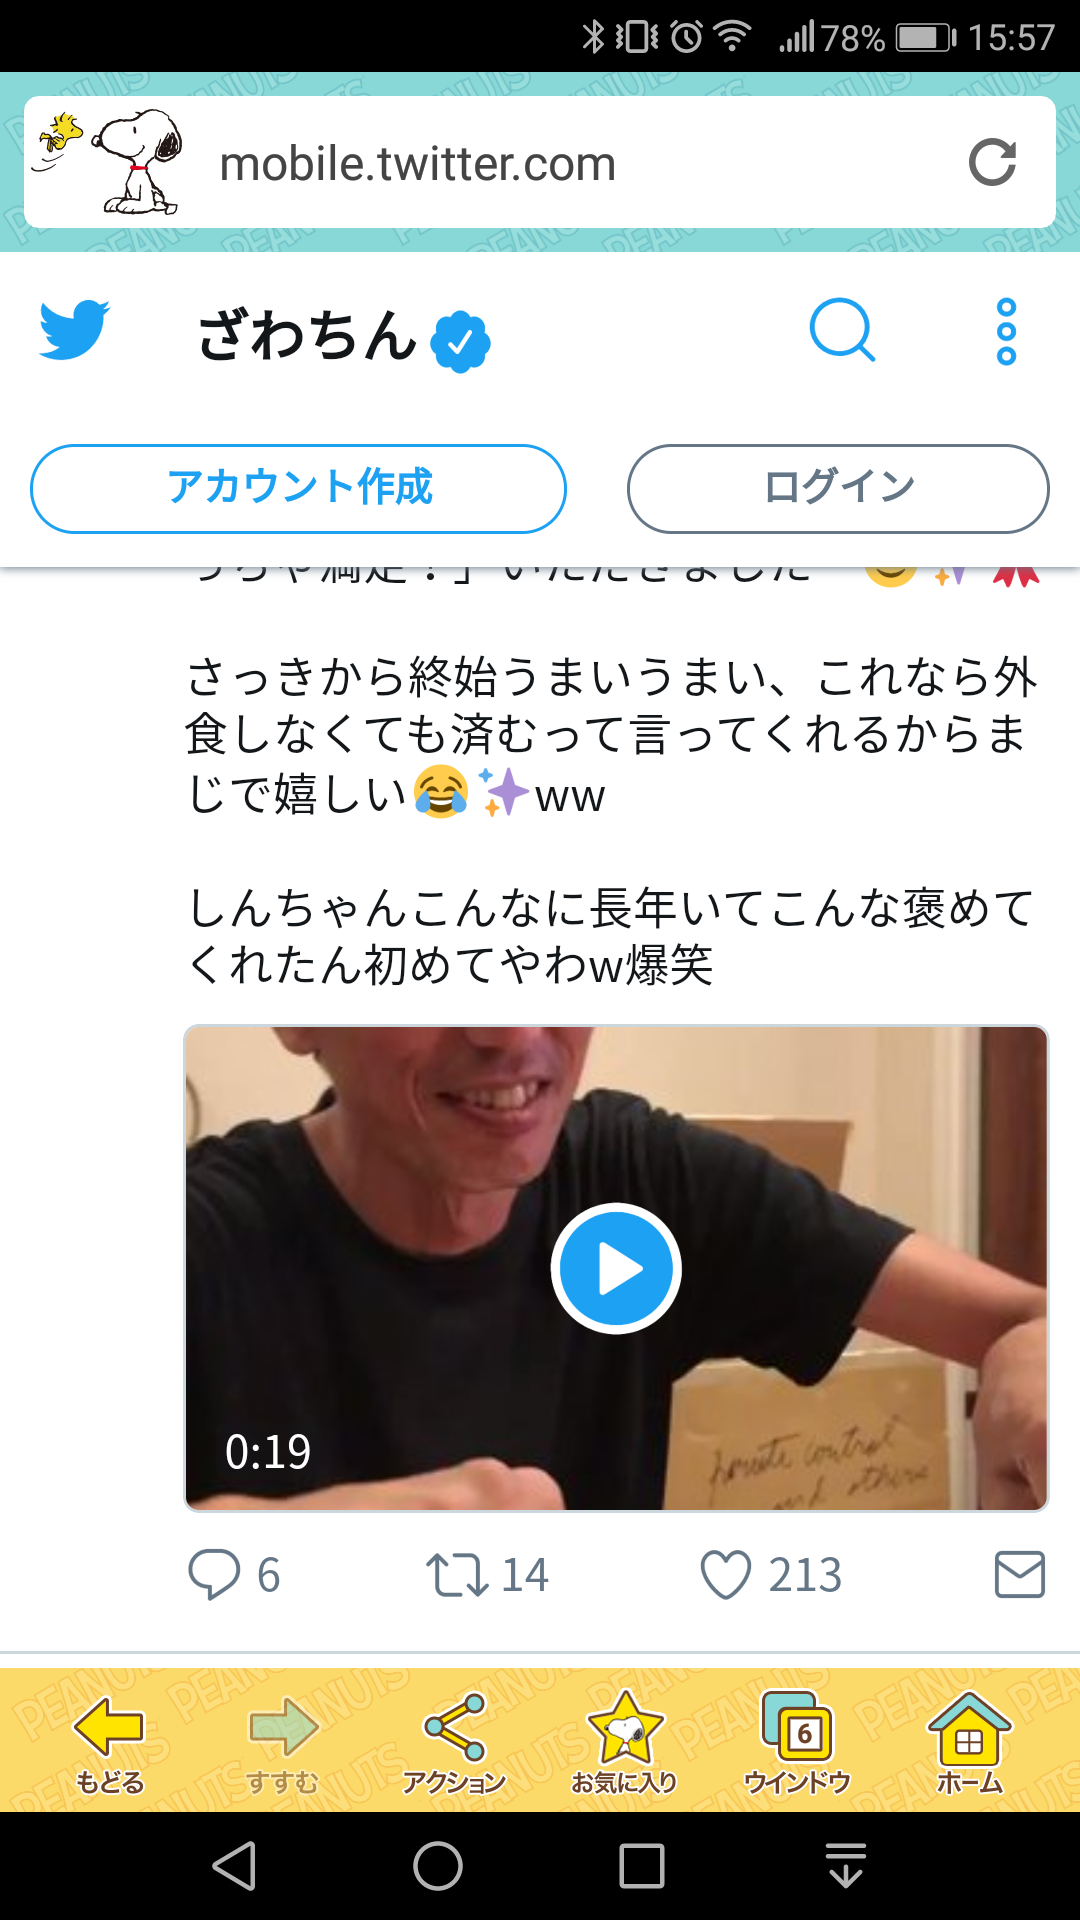The width and height of the screenshot is (1080, 1920).
Task: Share the tweet via the envelope icon
Action: (x=1020, y=1574)
